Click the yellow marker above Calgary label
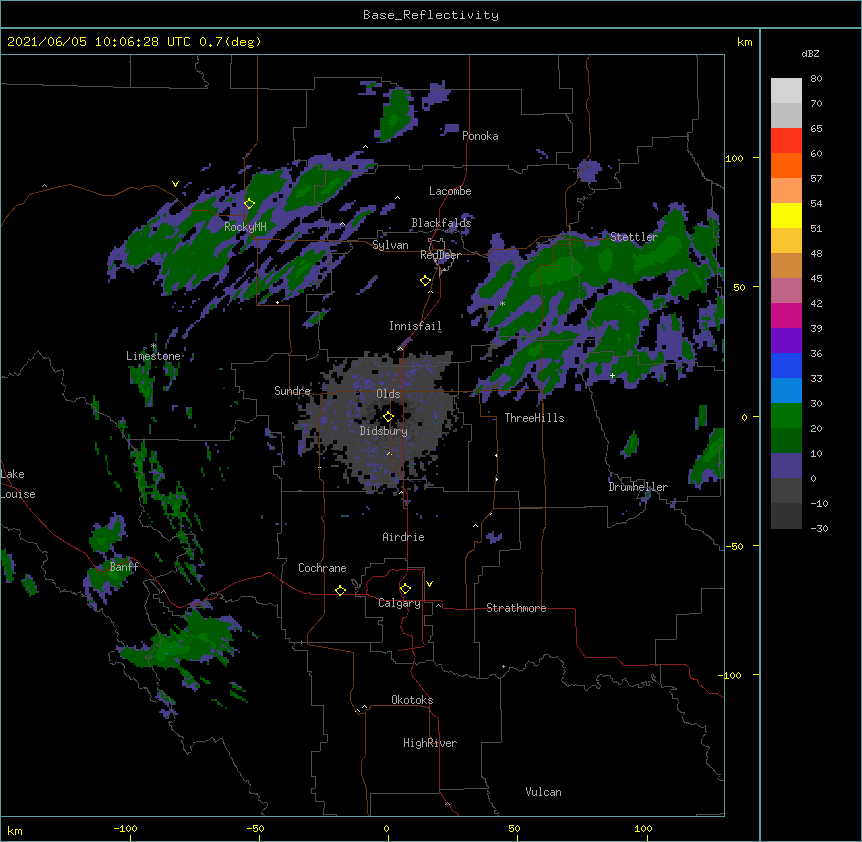Screen dimensions: 862x842 pyautogui.click(x=405, y=589)
